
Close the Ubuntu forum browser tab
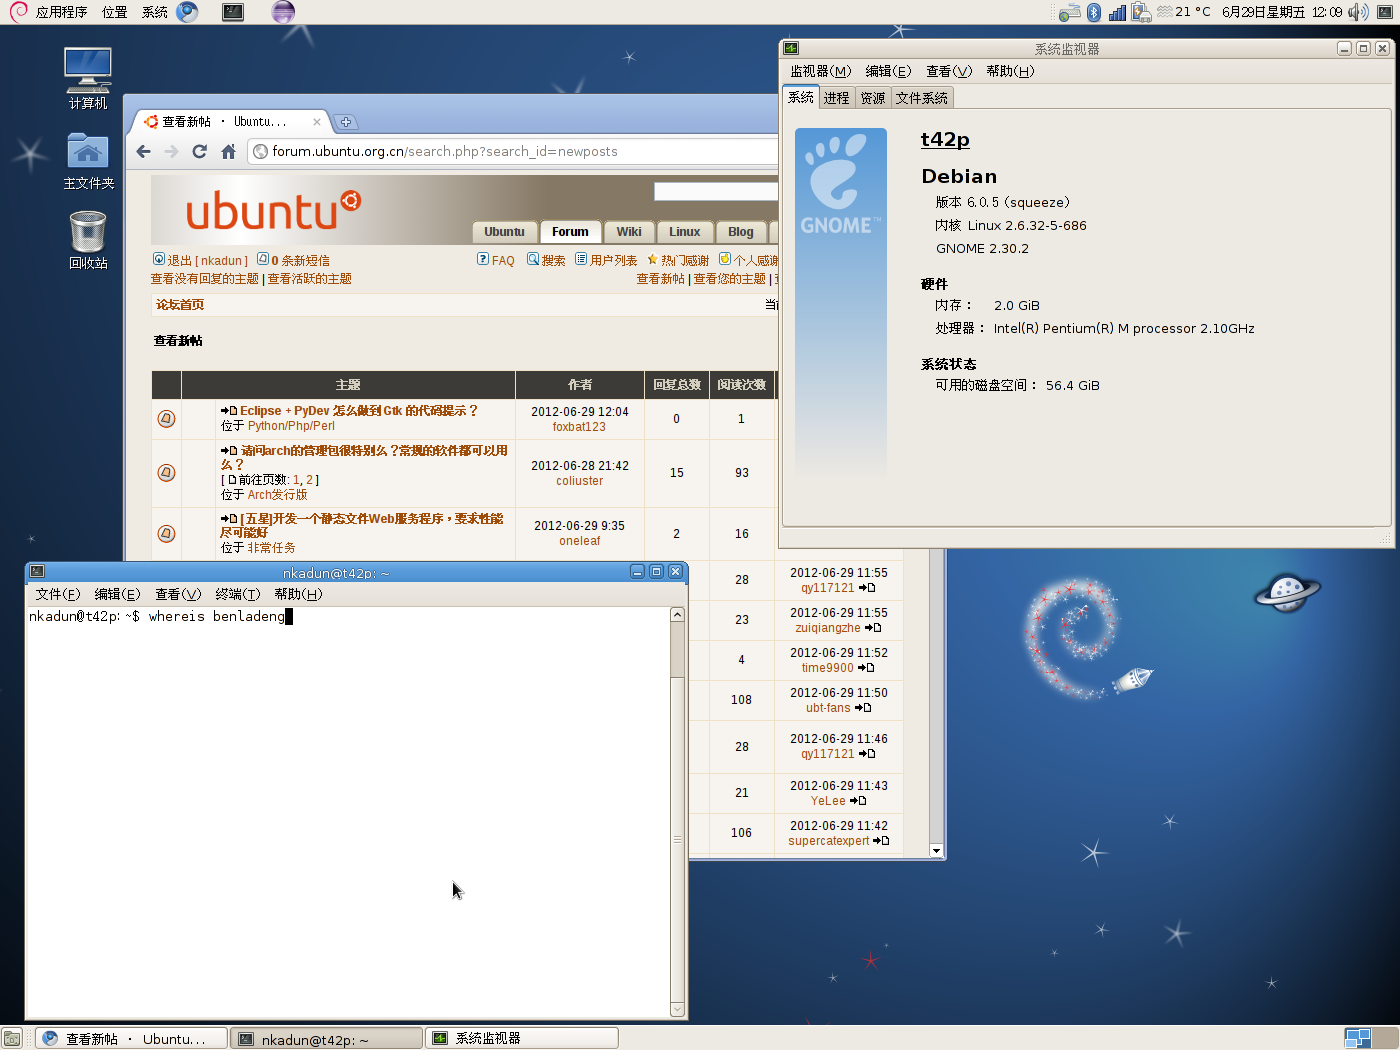point(317,122)
